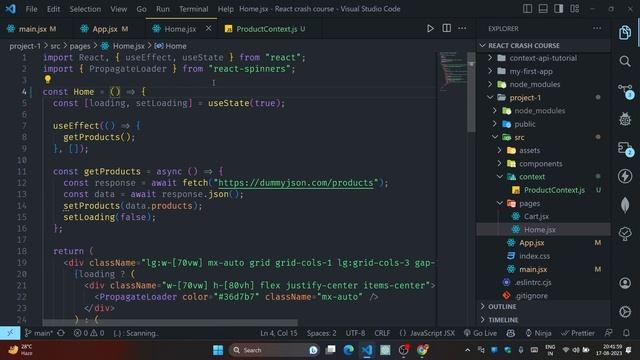Click the editor minimap
This screenshot has width=640, height=360.
(x=453, y=71)
